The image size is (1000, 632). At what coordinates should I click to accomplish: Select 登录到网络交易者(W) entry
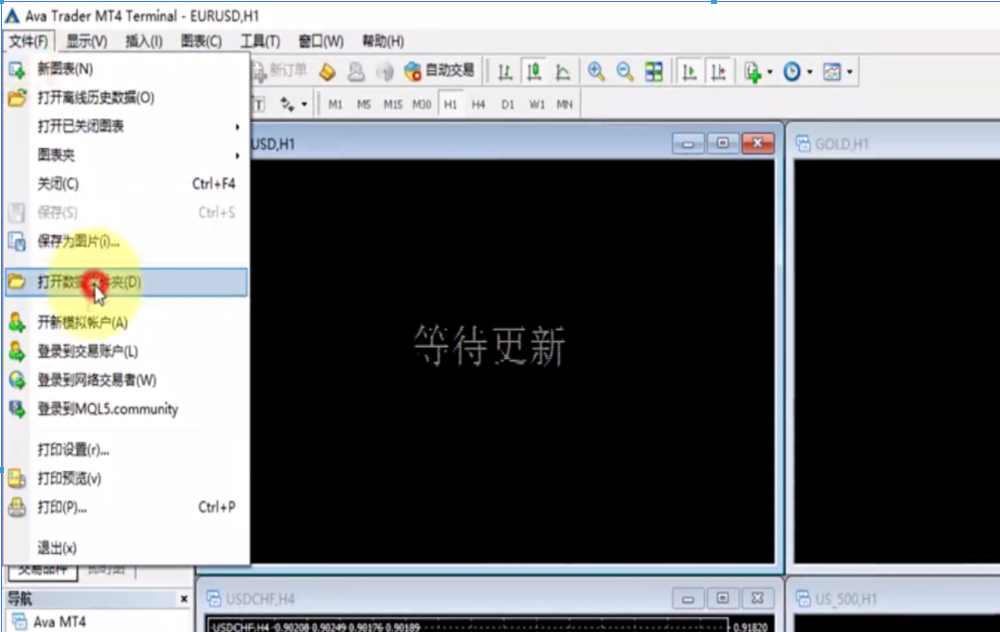[126, 380]
